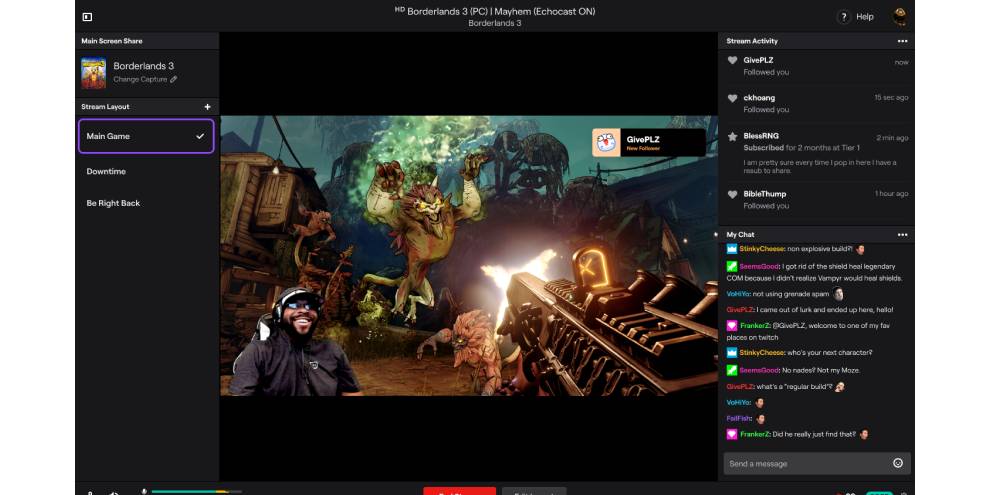Click the Main Screen Share header

(x=112, y=41)
